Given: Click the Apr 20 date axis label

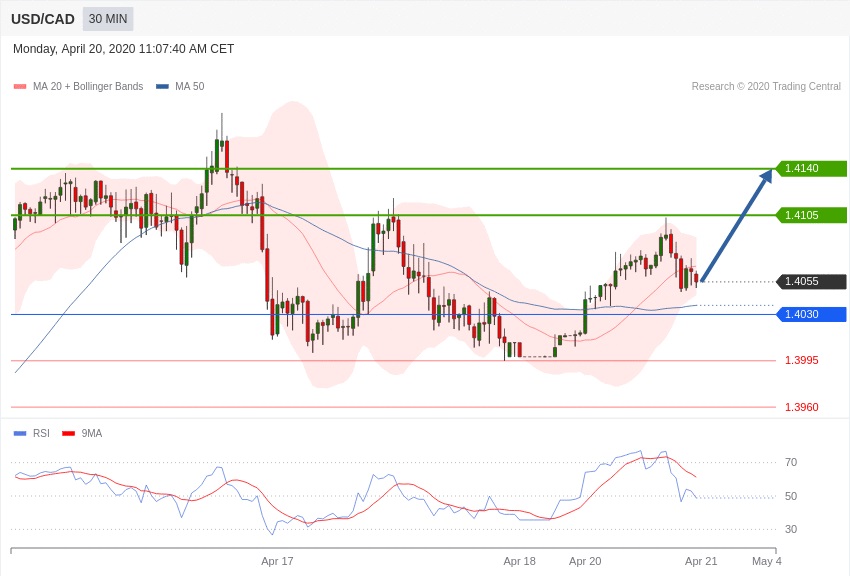Looking at the screenshot, I should 585,561.
